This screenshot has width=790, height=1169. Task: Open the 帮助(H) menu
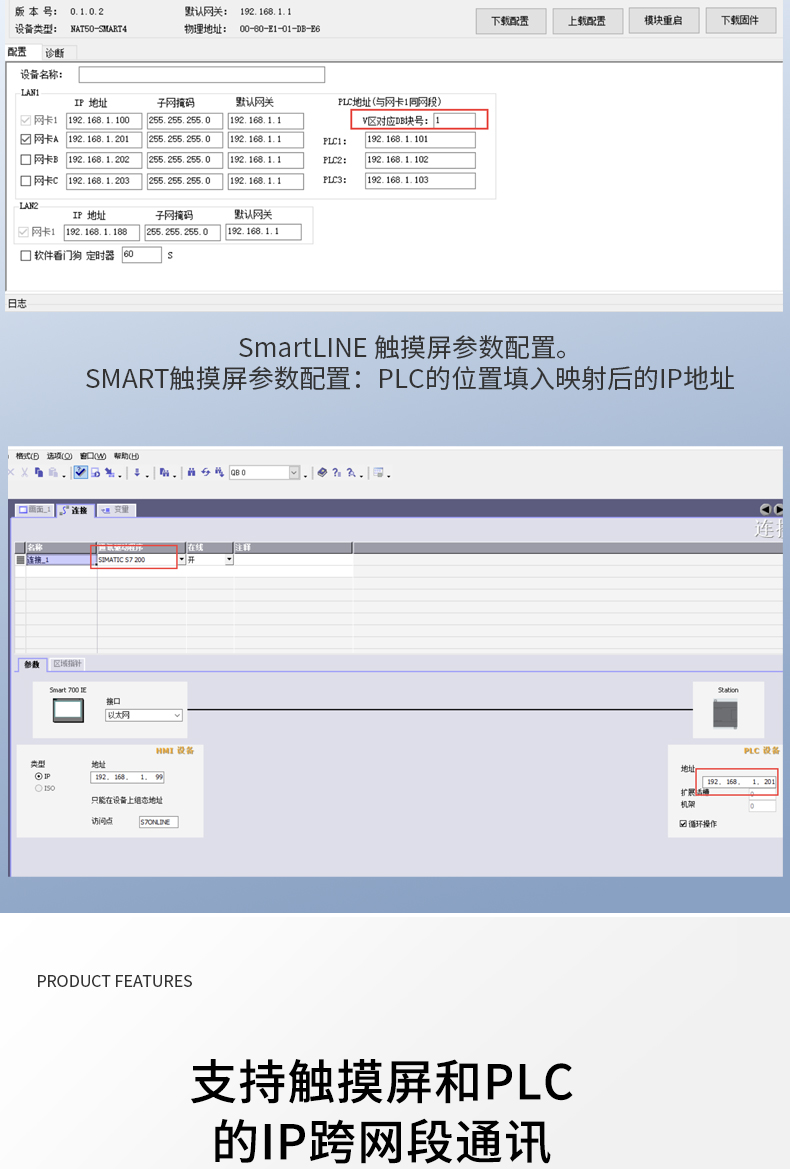pos(127,456)
